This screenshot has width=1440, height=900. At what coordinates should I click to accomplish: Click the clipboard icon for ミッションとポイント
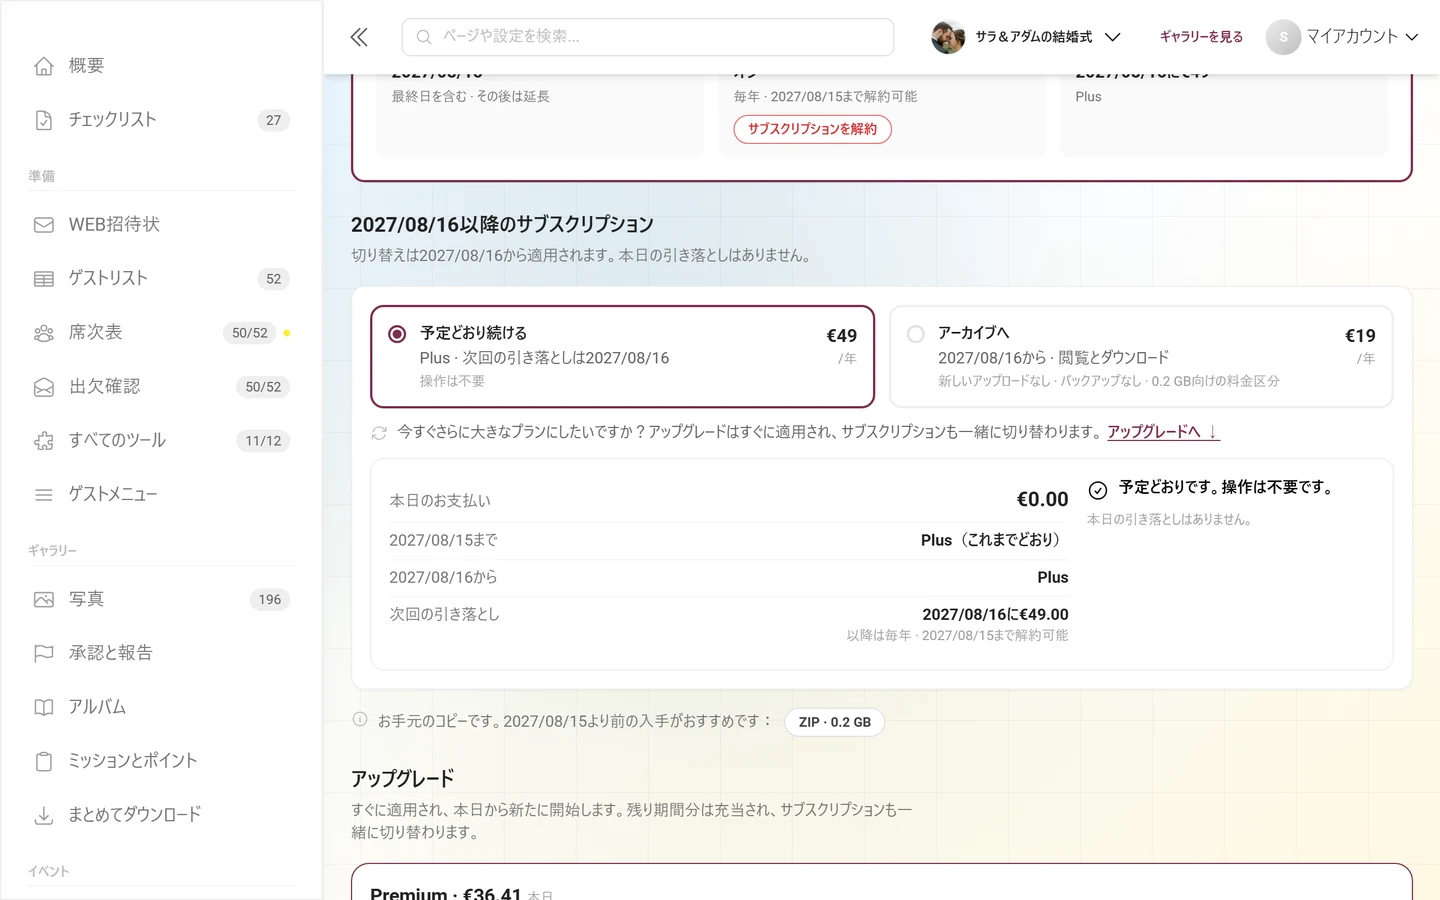[x=44, y=762]
